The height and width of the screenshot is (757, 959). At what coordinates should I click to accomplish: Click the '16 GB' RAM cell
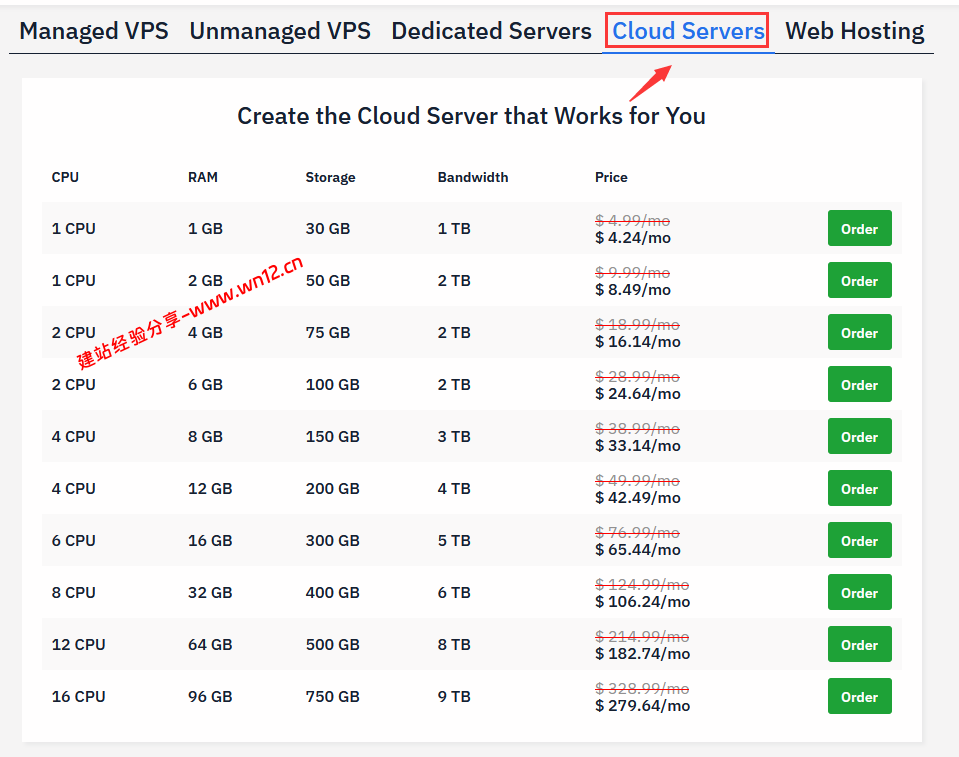pyautogui.click(x=210, y=541)
